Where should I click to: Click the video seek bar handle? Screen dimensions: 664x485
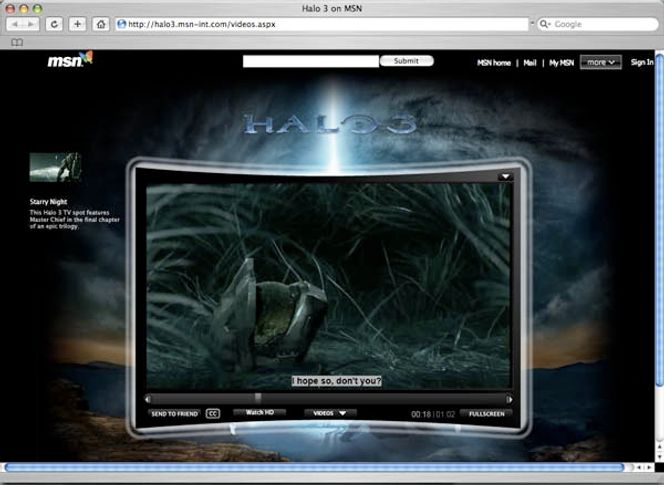point(258,398)
